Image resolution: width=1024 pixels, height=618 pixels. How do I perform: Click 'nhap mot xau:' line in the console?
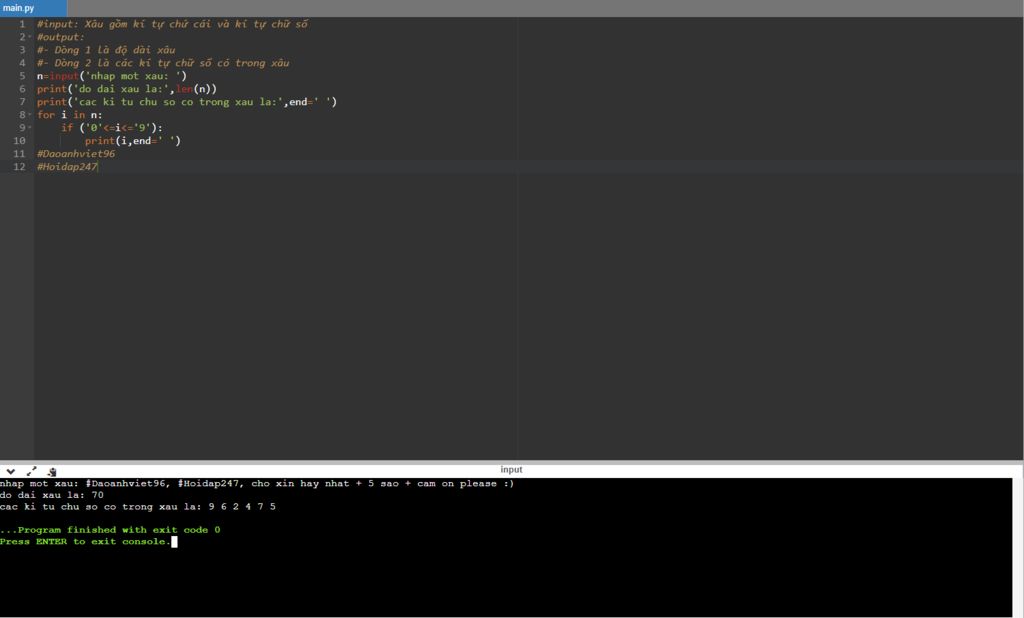click(x=257, y=483)
